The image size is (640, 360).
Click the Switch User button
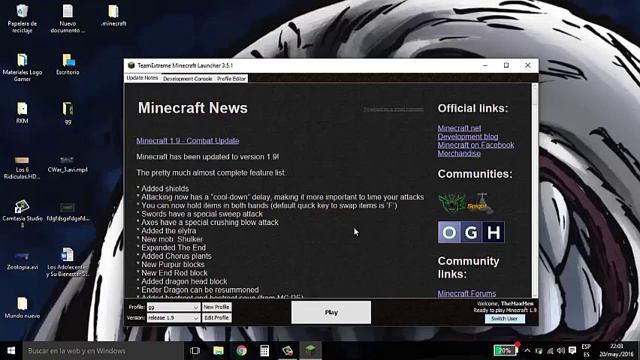[x=504, y=318]
